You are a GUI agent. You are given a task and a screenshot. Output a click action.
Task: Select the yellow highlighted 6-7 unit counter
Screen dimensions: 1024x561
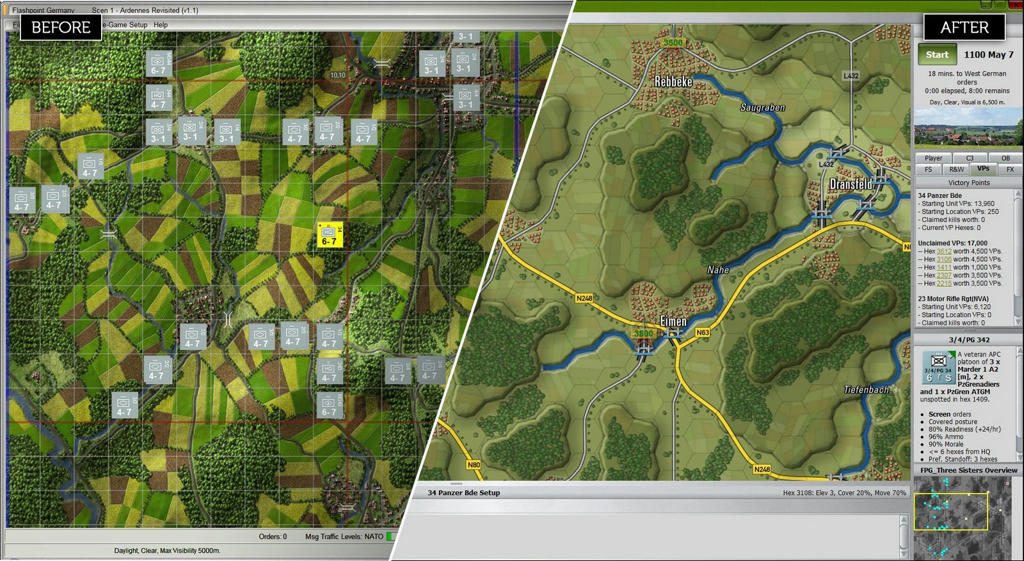(x=330, y=234)
